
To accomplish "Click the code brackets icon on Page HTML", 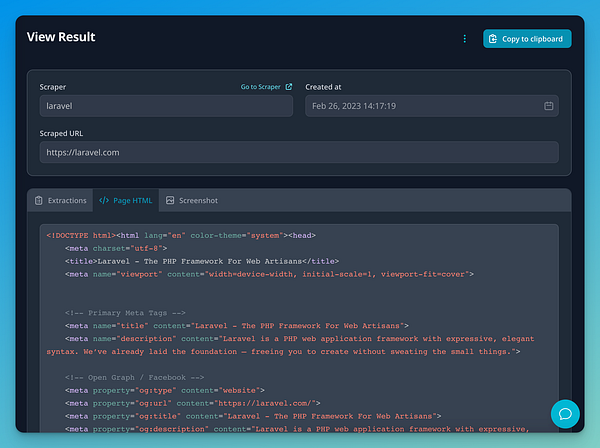I will [104, 200].
